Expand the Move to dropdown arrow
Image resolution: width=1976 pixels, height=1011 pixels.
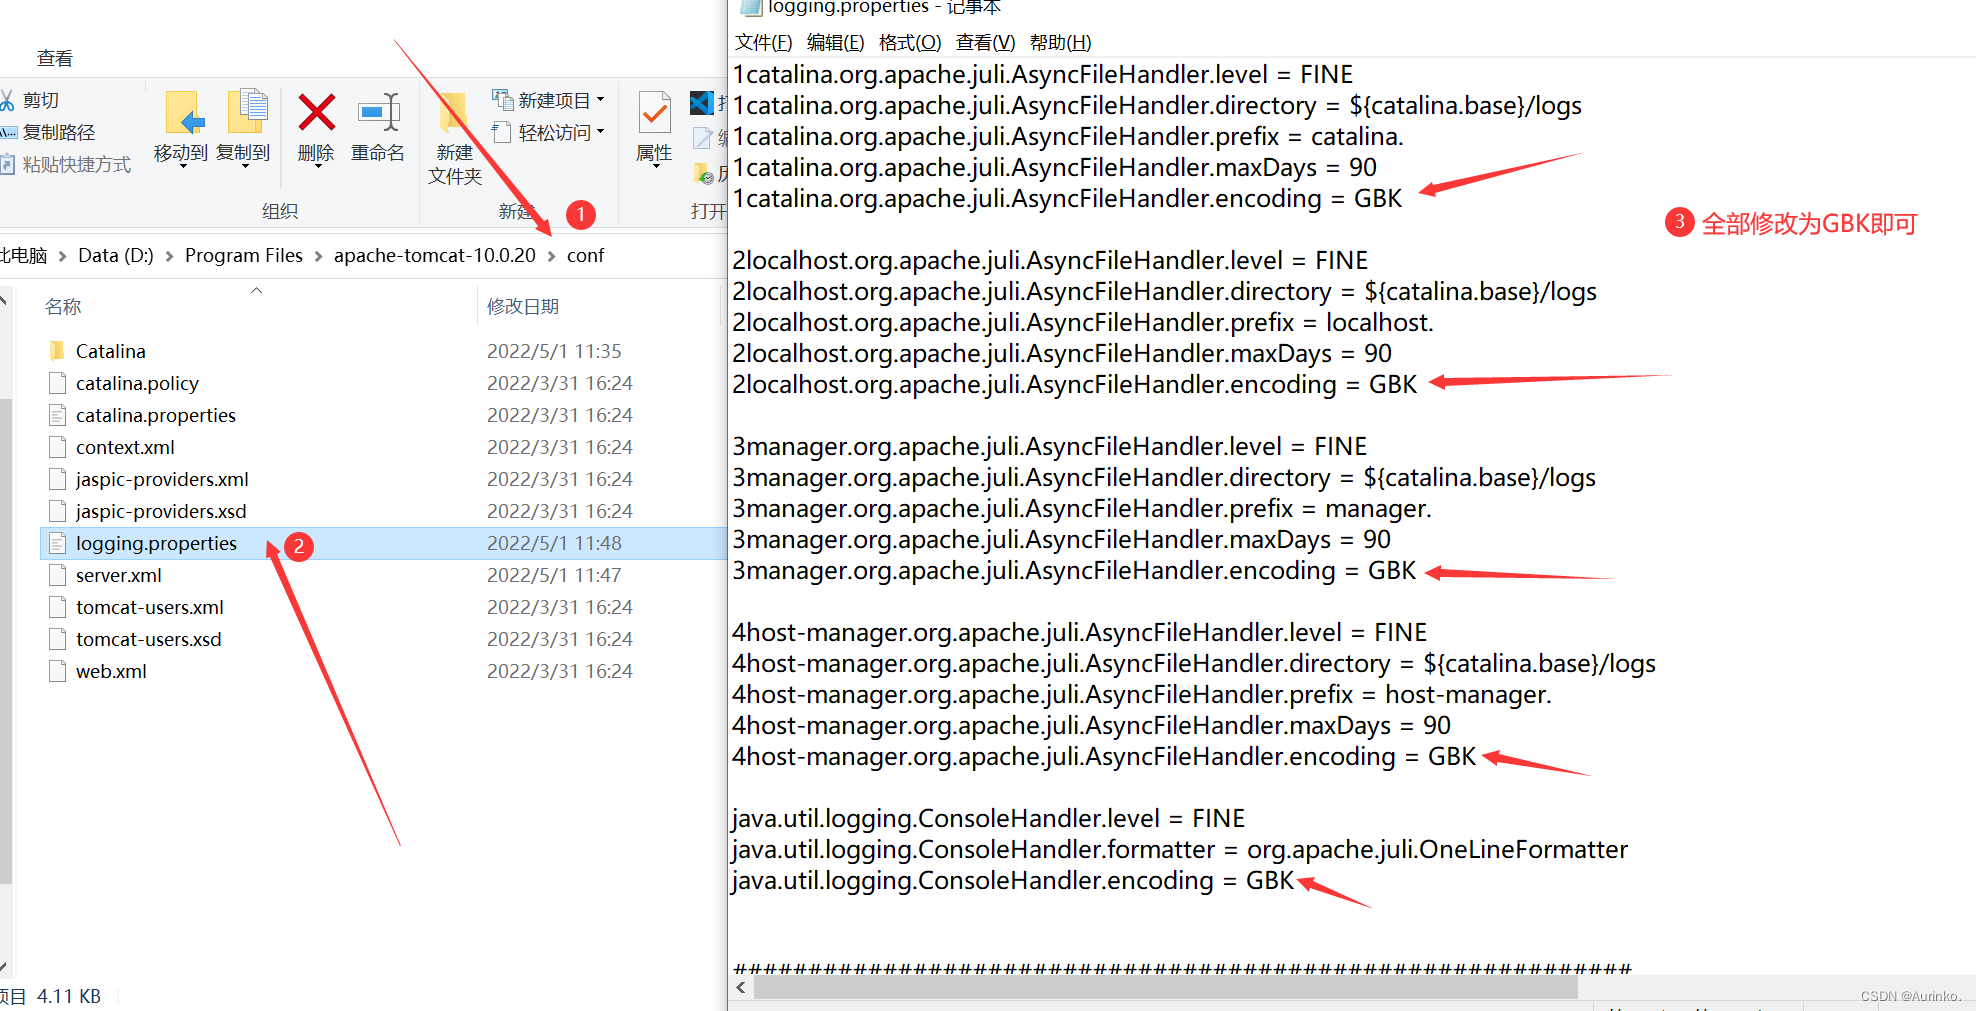[x=182, y=167]
